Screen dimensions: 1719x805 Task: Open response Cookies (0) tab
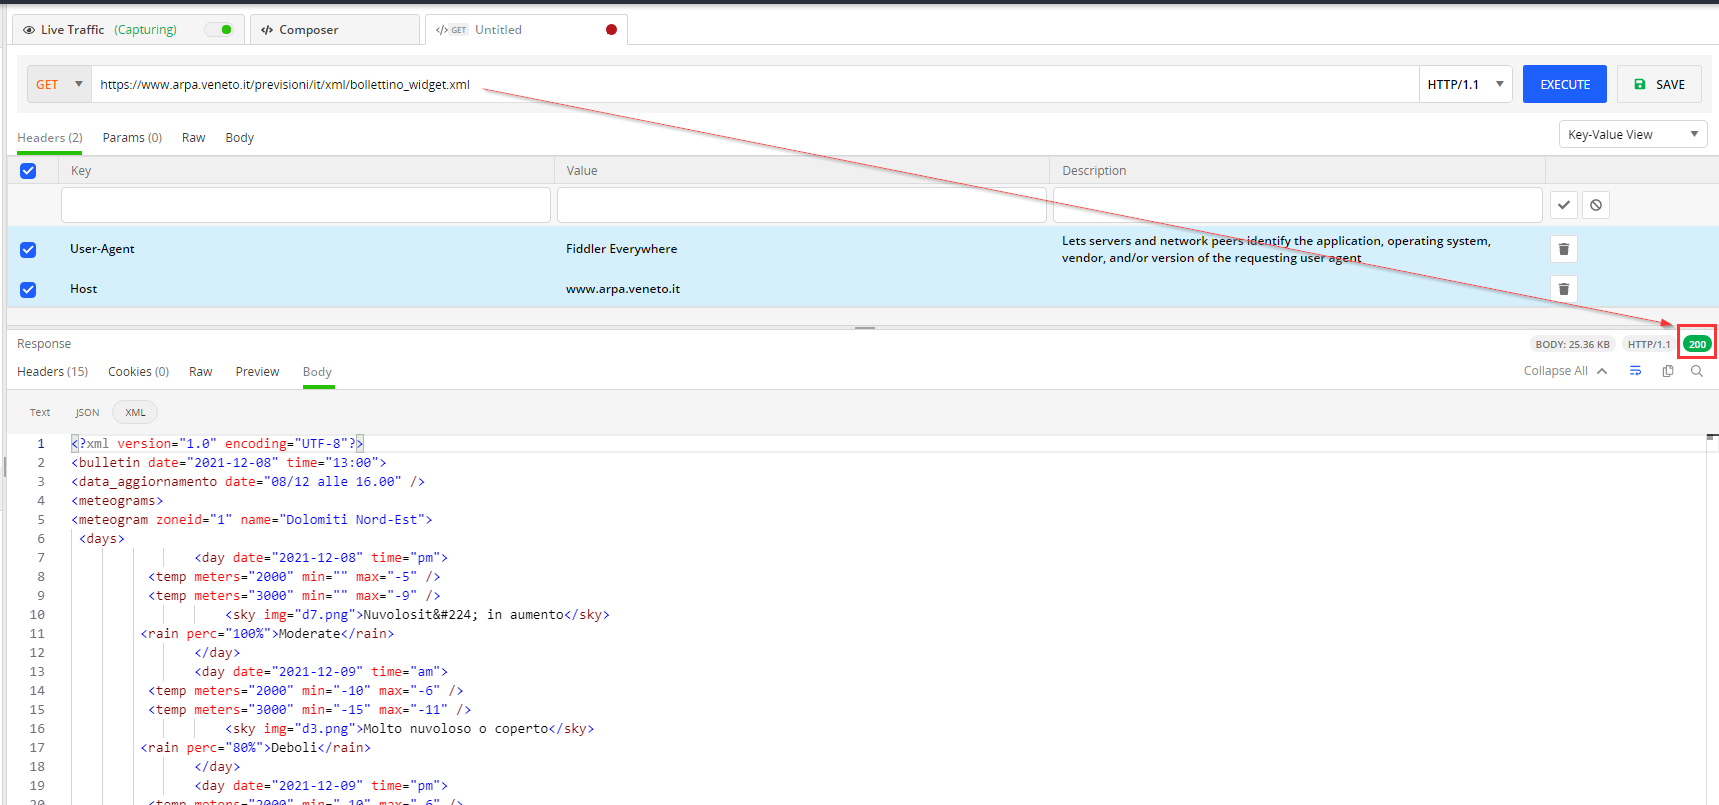pos(138,372)
